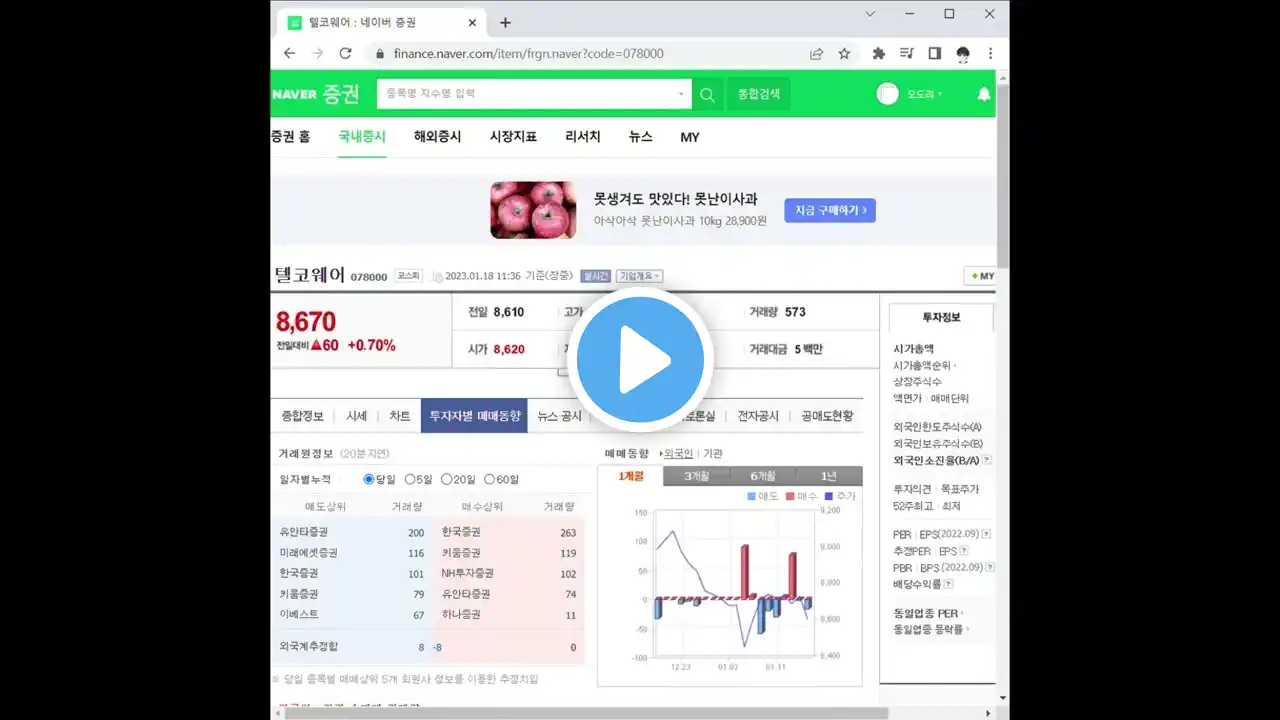Viewport: 1280px width, 720px height.
Task: Close the 텔코웨어 네이버 증권 tab
Action: 473,22
